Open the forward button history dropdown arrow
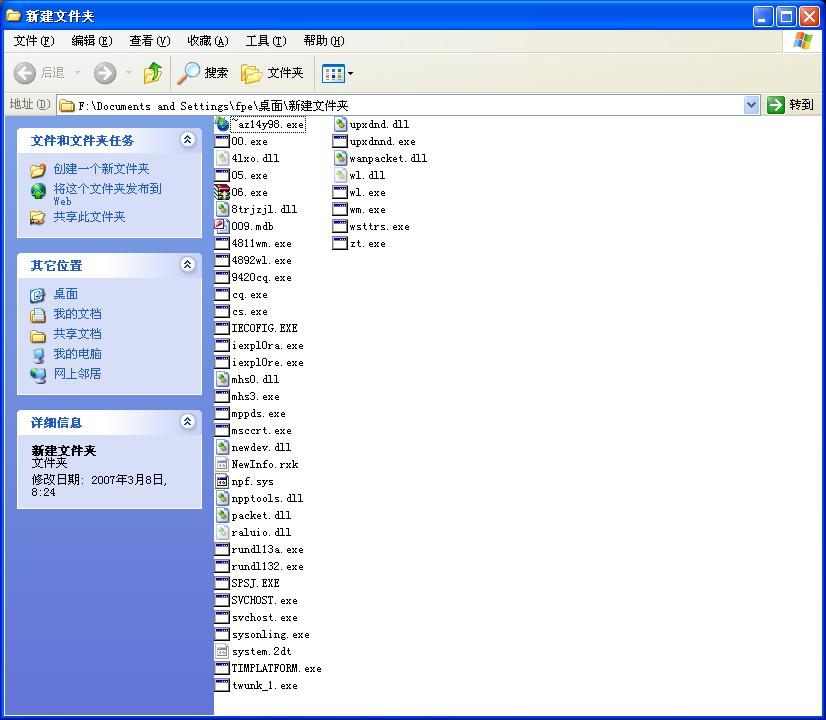The height and width of the screenshot is (720, 826). (128, 73)
